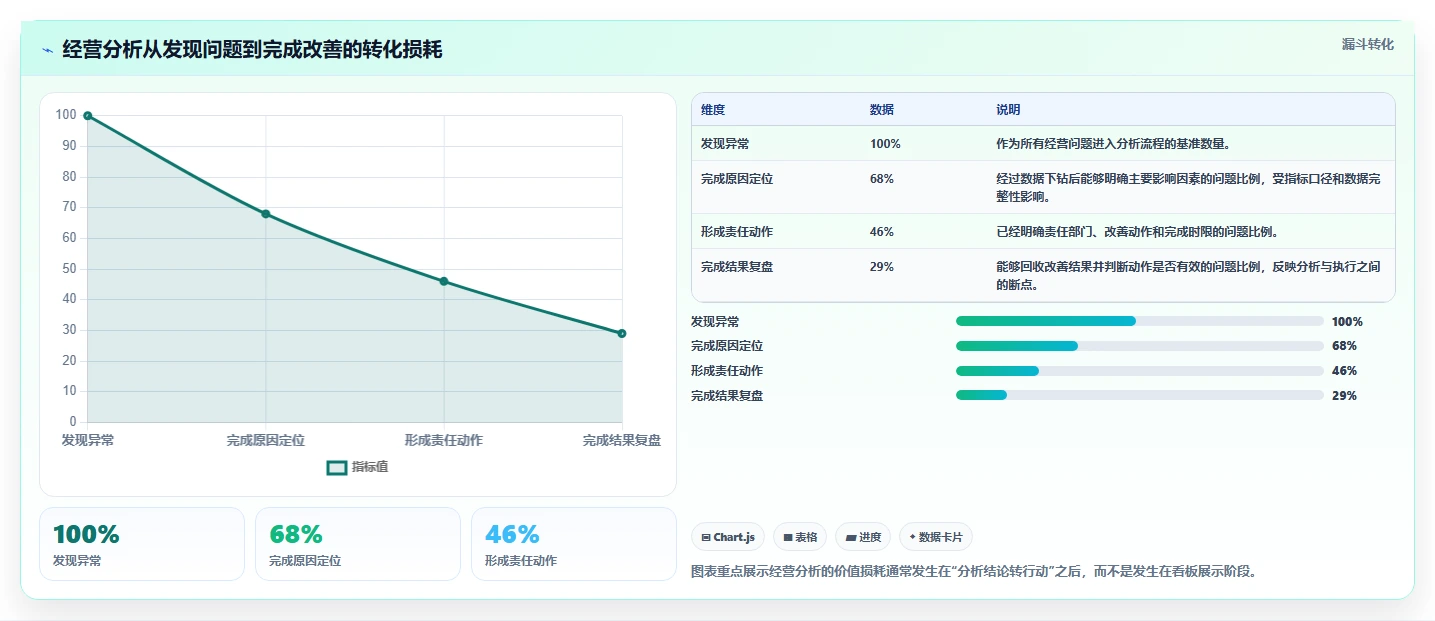The width and height of the screenshot is (1435, 621).
Task: Open the 100% 发现异常 stat card
Action: click(x=142, y=544)
